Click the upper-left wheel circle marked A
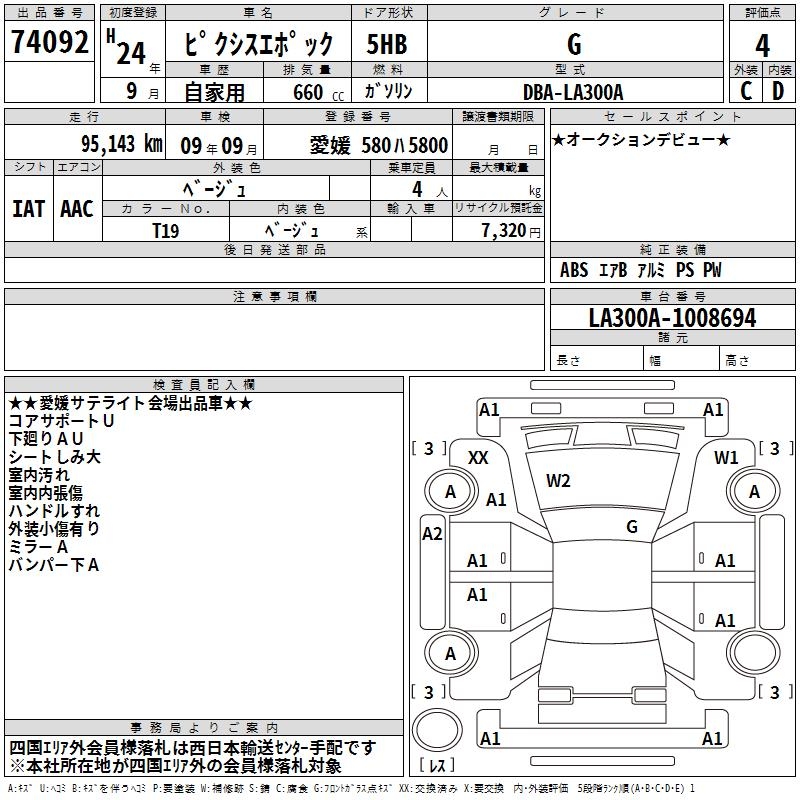The width and height of the screenshot is (800, 800). point(450,491)
